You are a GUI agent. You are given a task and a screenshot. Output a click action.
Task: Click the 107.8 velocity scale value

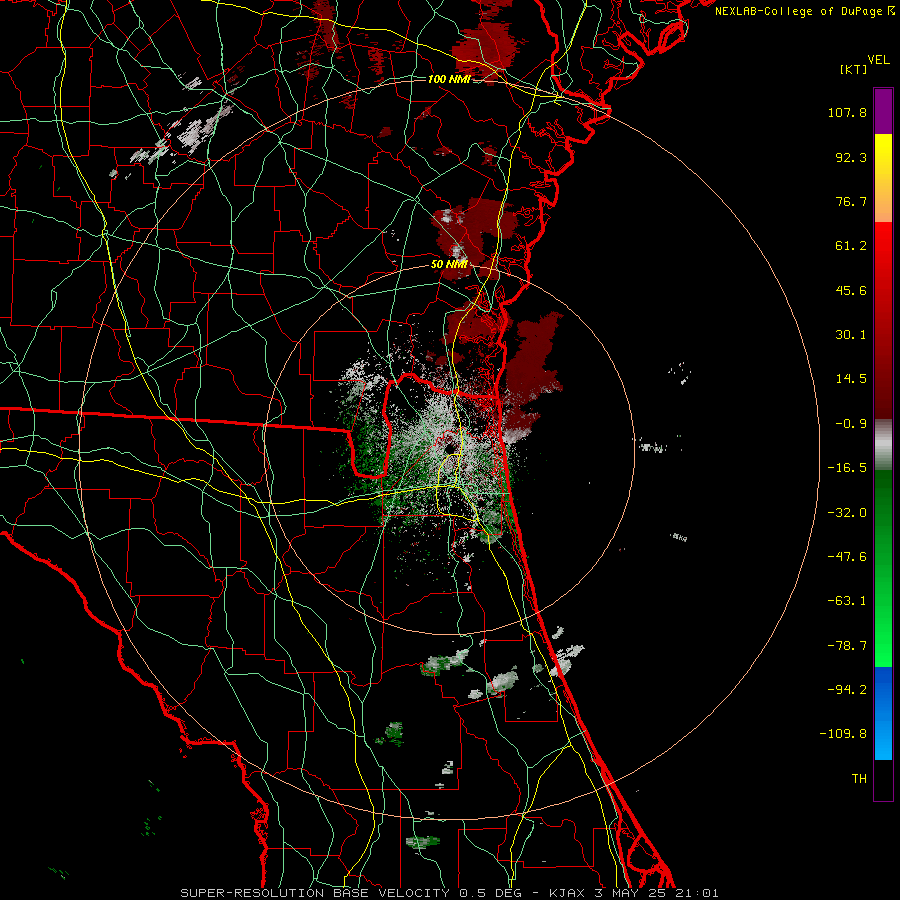[847, 112]
